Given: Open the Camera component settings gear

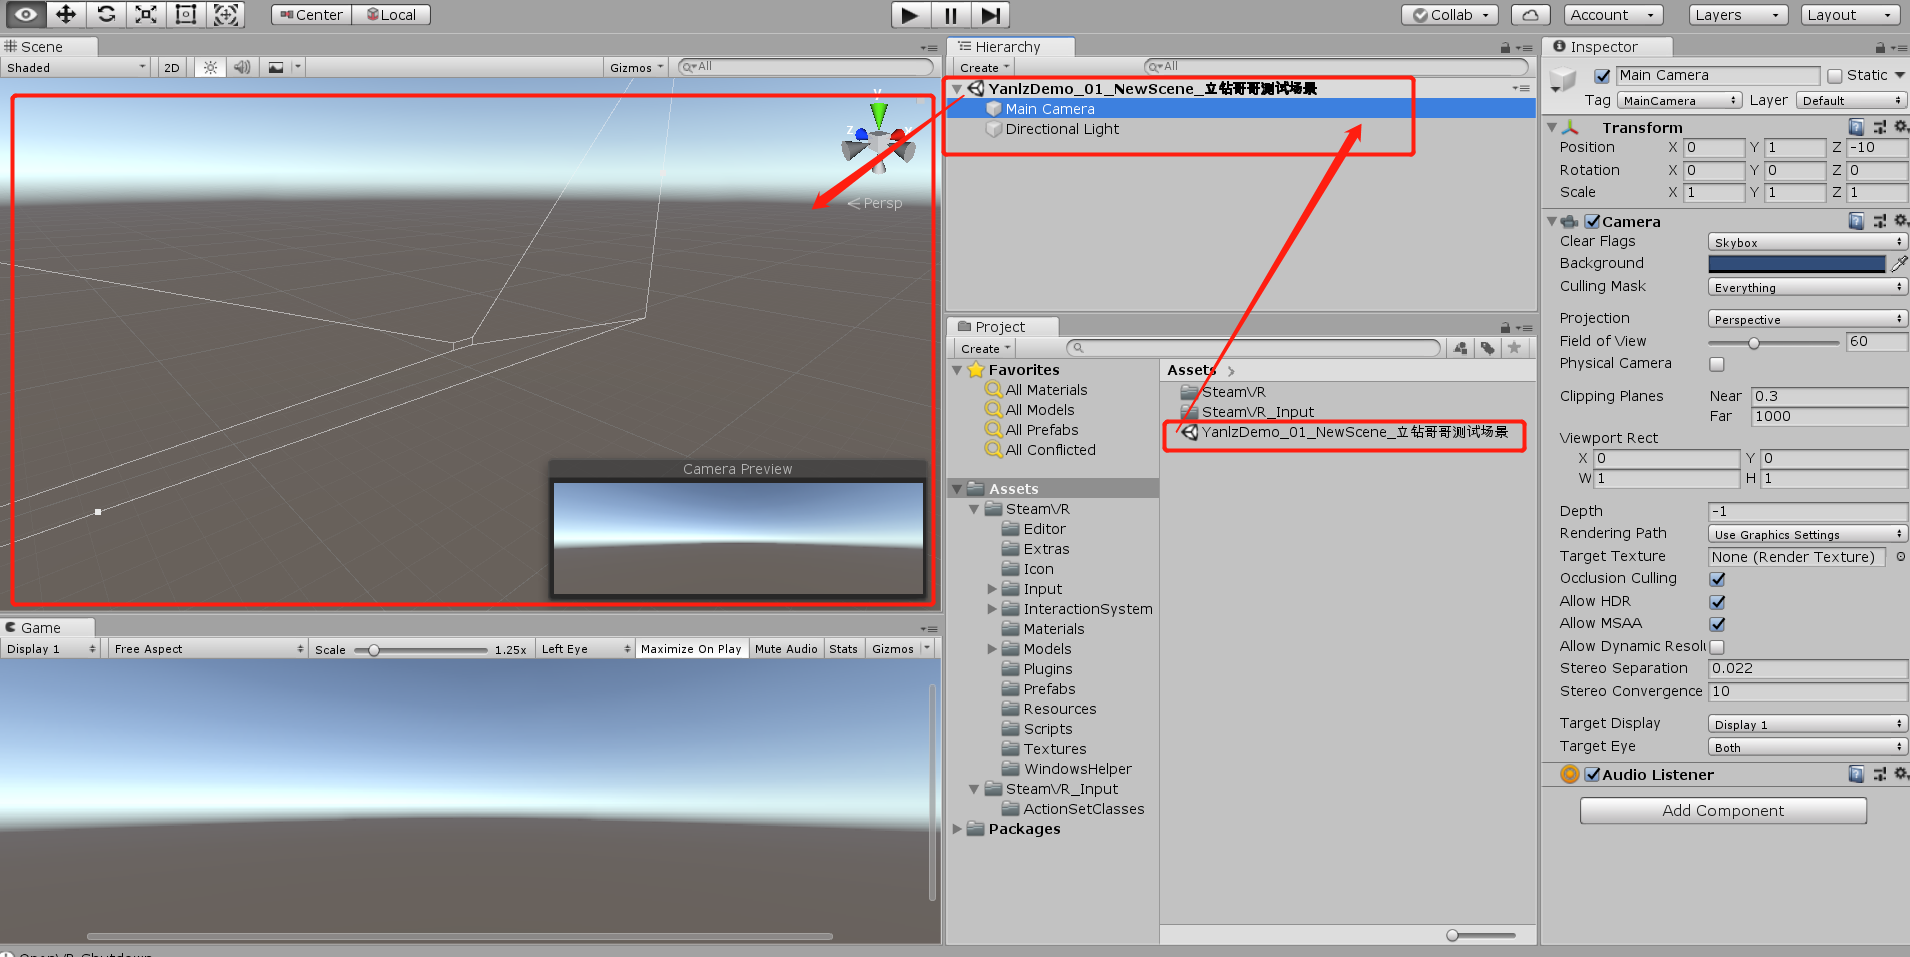Looking at the screenshot, I should click(x=1898, y=220).
